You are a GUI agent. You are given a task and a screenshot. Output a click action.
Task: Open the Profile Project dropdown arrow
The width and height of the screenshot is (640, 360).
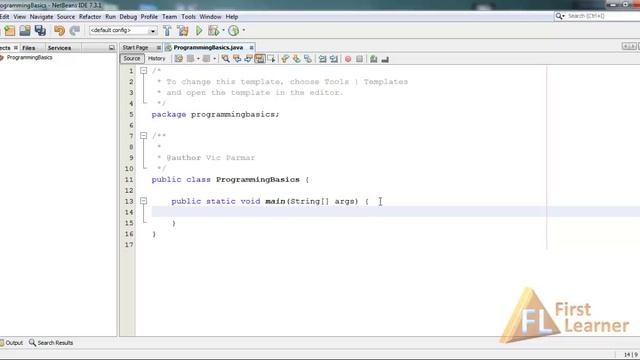tap(244, 30)
